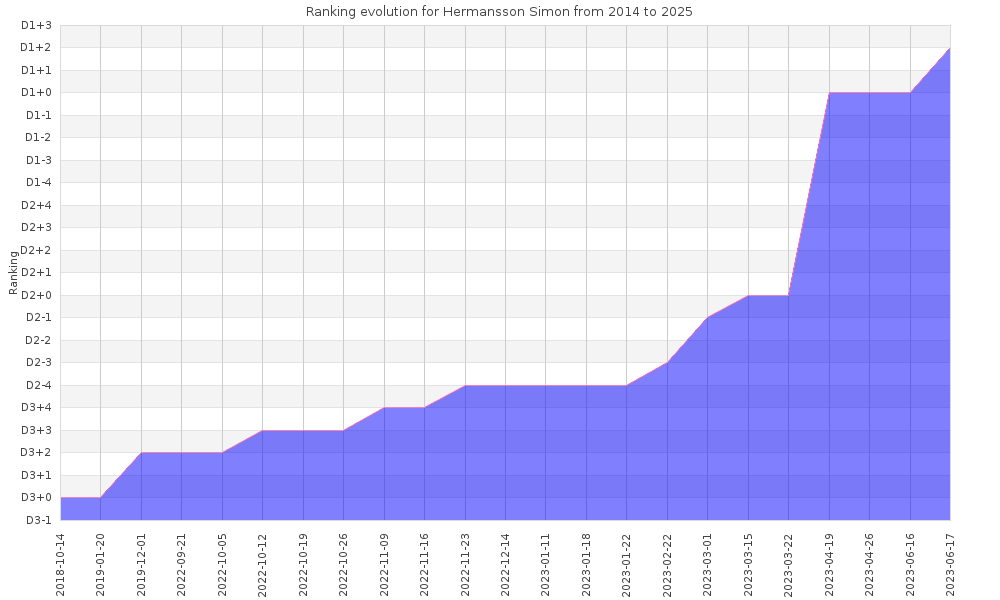The width and height of the screenshot is (1000, 600).
Task: Click the line point at D2-1 on 2023-03-01
Action: click(x=708, y=318)
